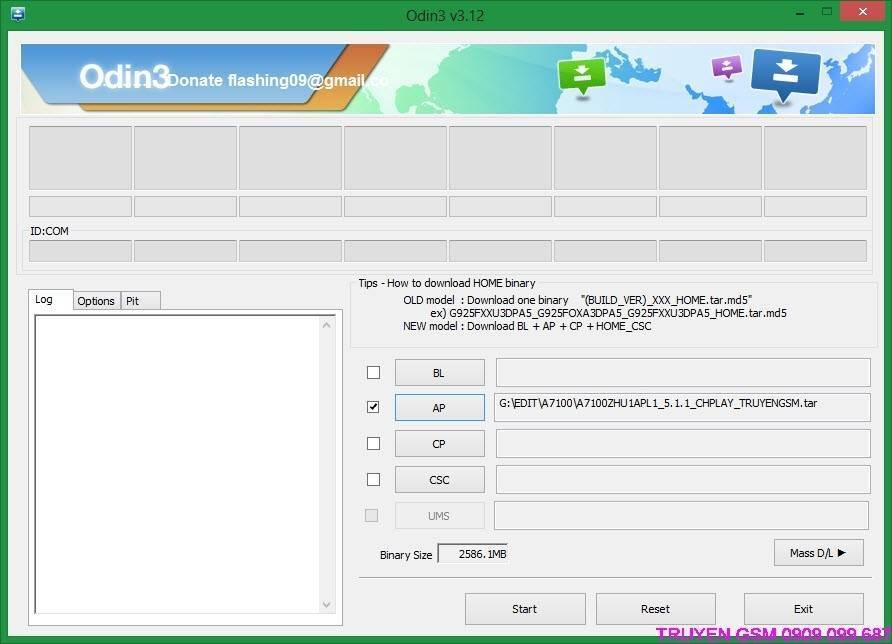
Task: Click the BL file button
Action: pyautogui.click(x=440, y=373)
